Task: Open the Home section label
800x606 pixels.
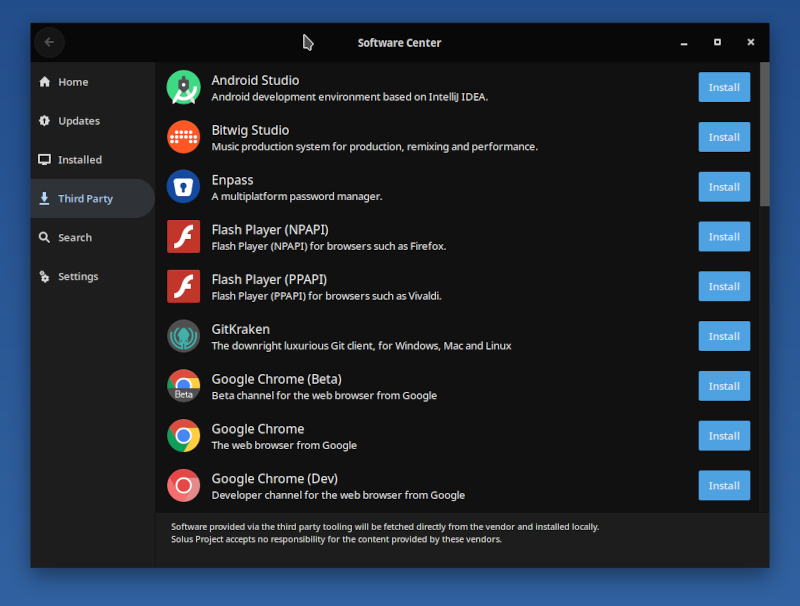Action: point(73,82)
